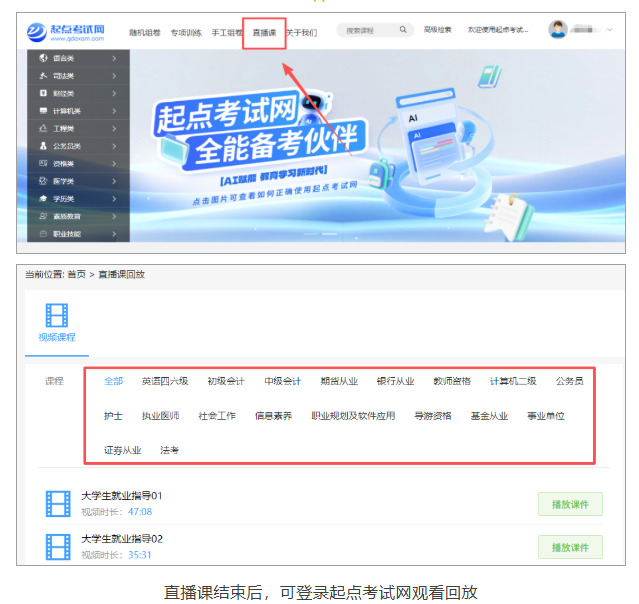Filter courses by 中级会计
This screenshot has height=604, width=639.
tap(282, 381)
